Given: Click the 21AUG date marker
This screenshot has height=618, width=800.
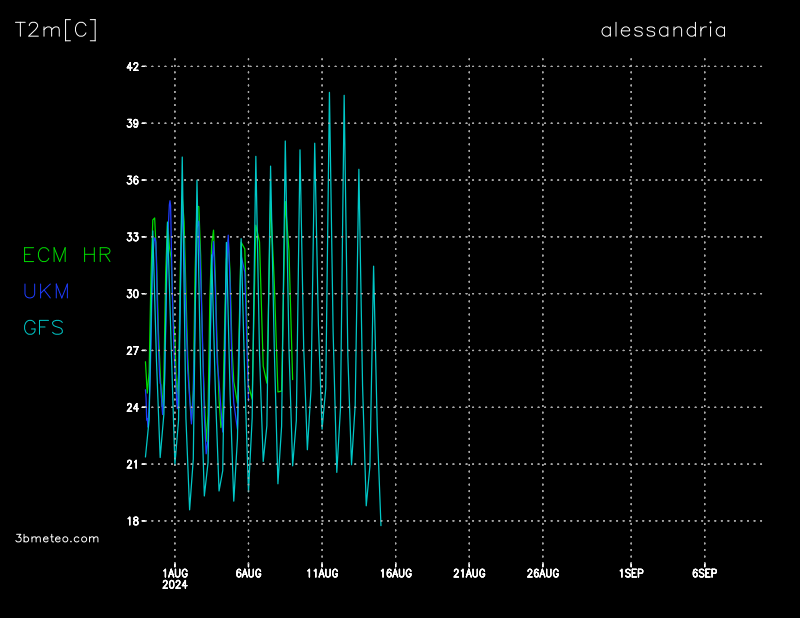Looking at the screenshot, I should coord(469,573).
